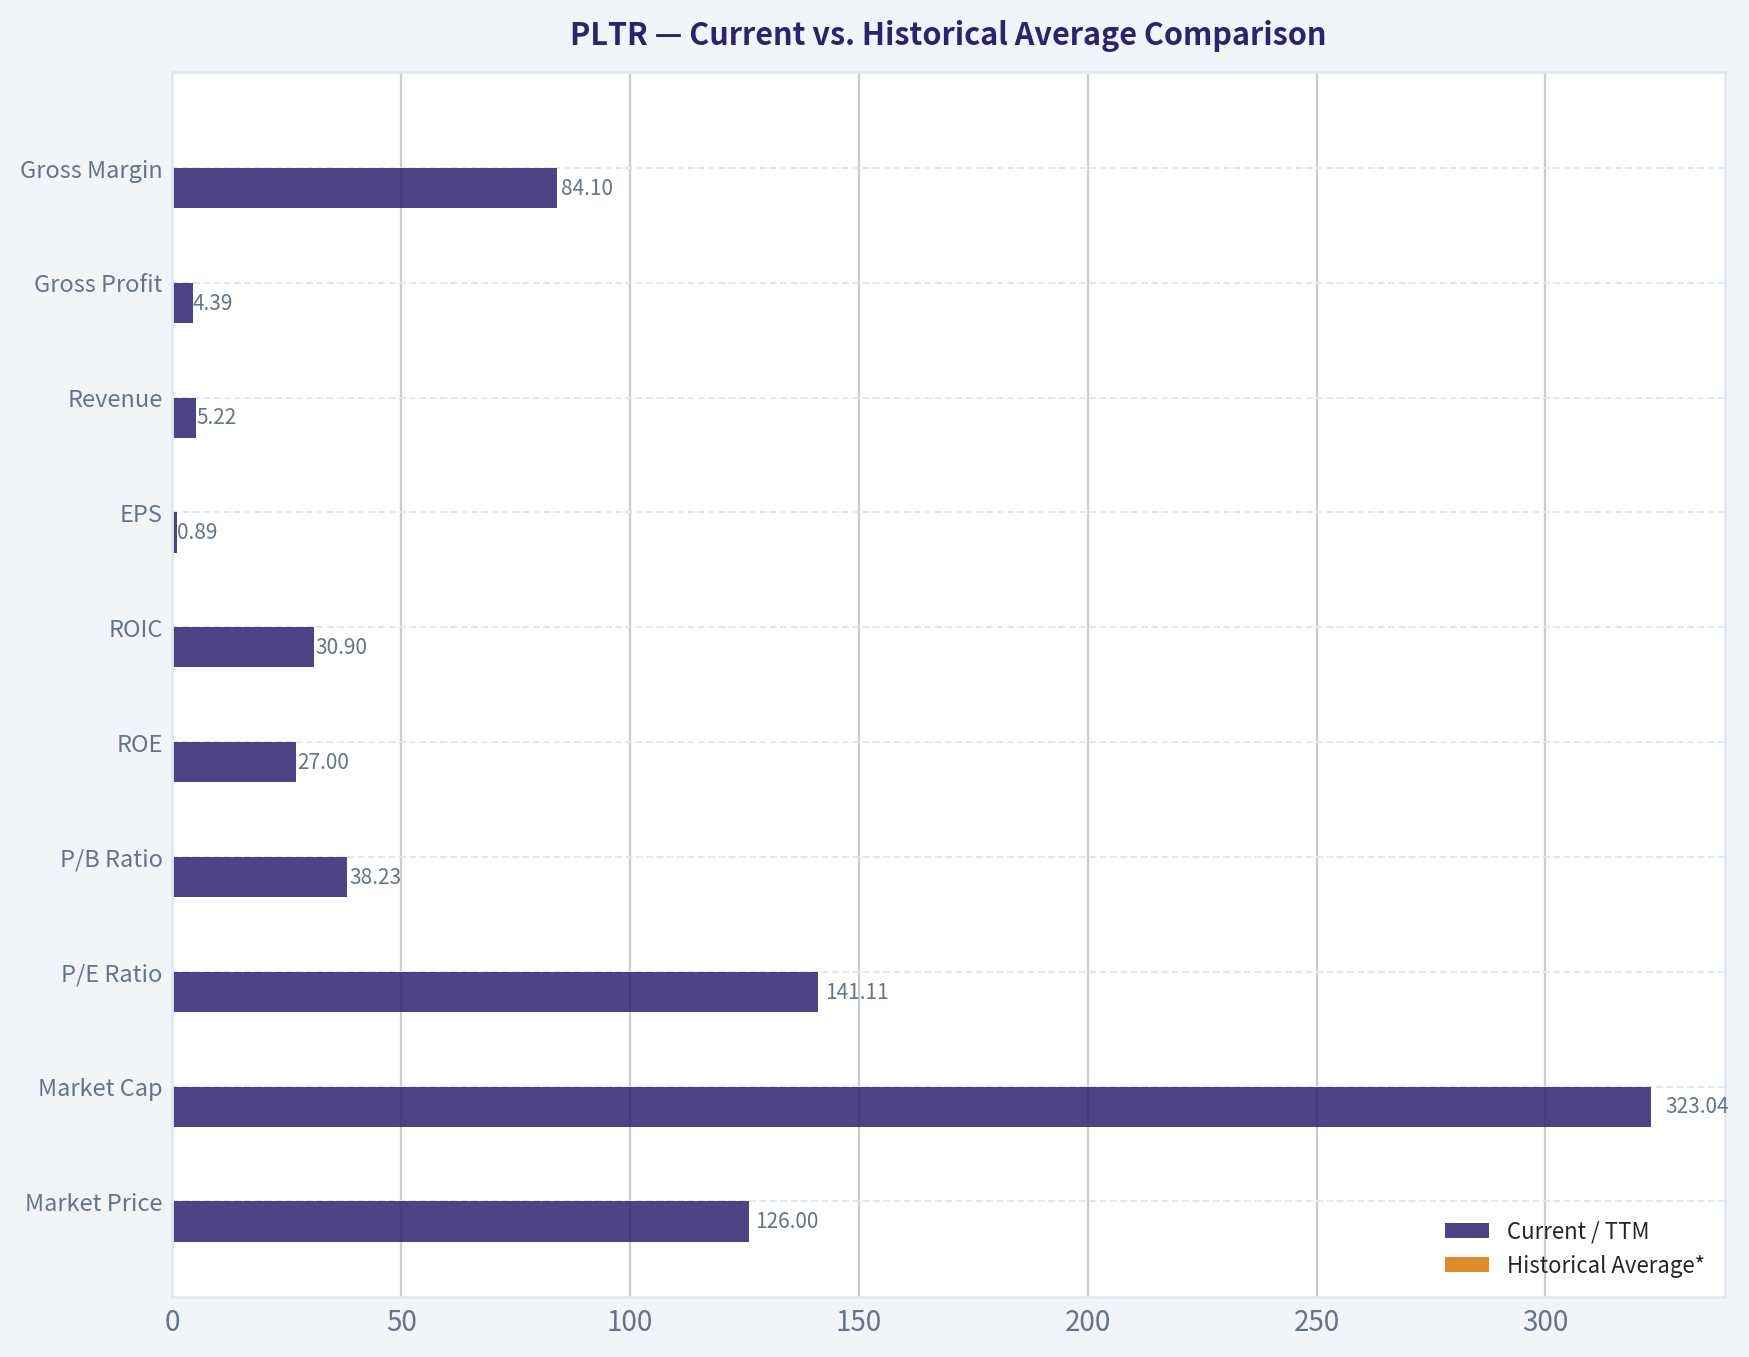
Task: Click the x-axis tick label 250
Action: tap(1316, 1322)
